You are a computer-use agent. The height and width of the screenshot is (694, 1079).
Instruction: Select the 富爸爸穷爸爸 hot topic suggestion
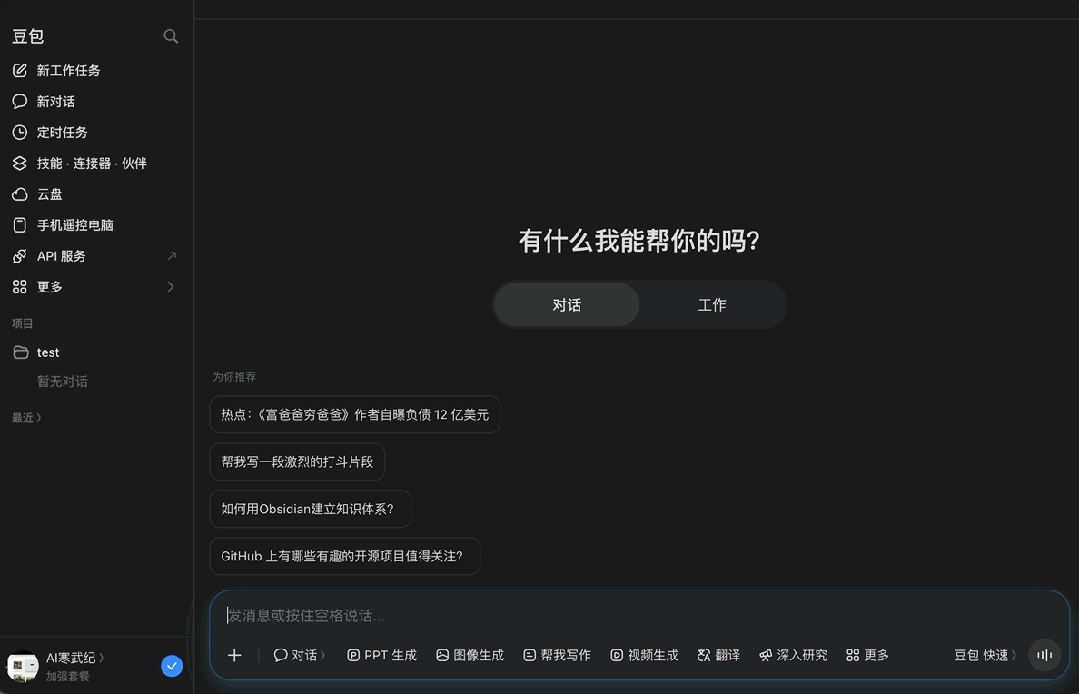354,415
